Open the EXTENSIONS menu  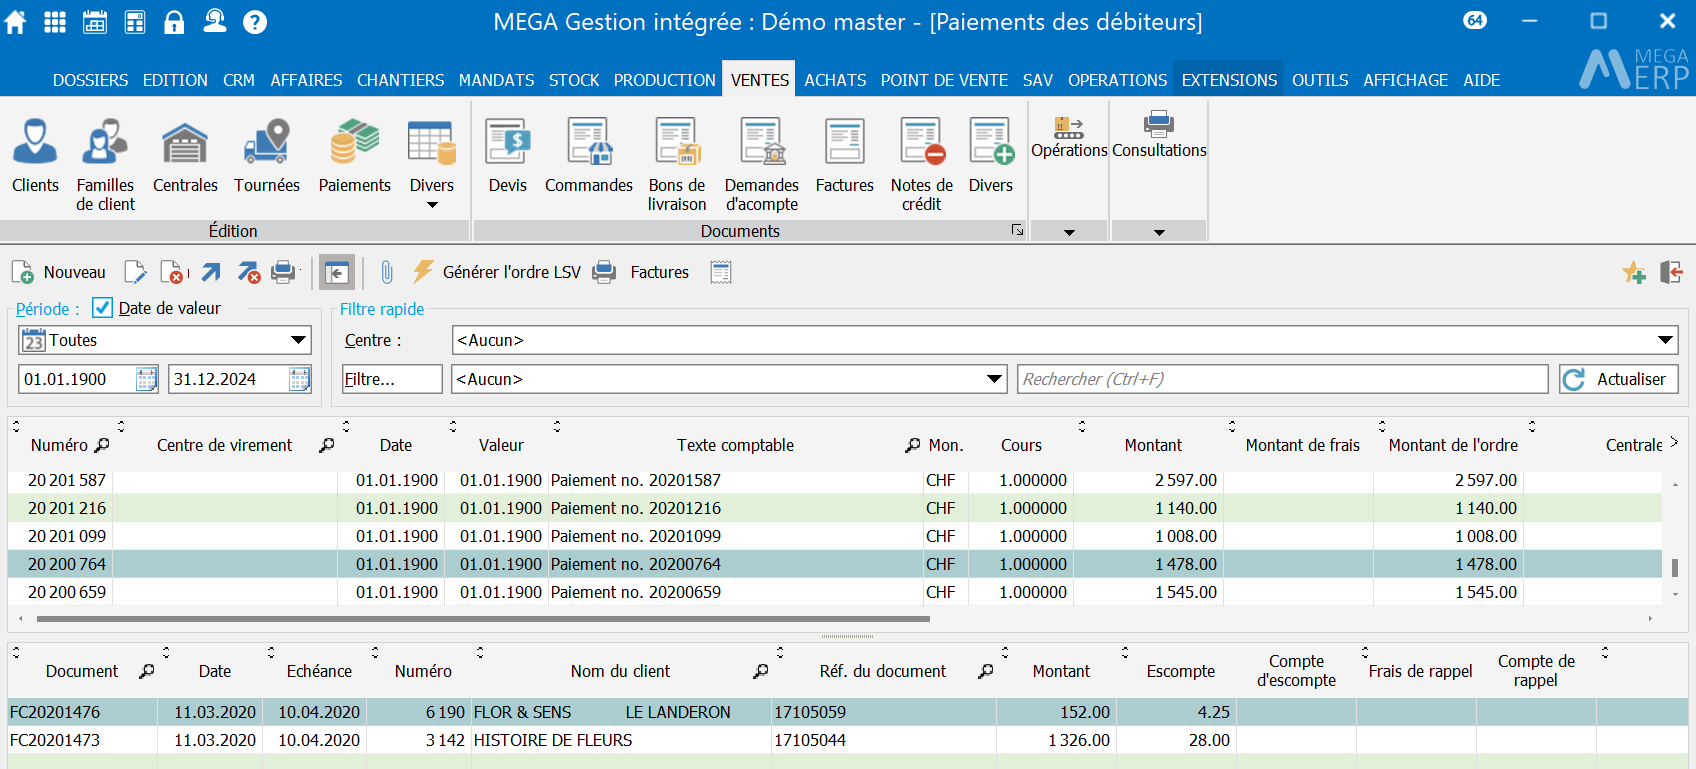(x=1229, y=80)
